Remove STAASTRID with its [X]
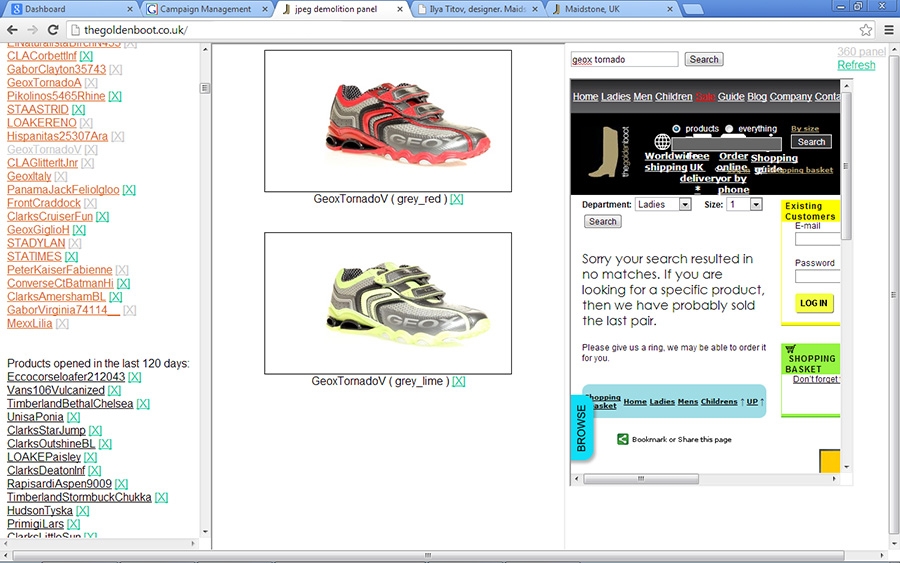Image resolution: width=900 pixels, height=563 pixels. (79, 109)
